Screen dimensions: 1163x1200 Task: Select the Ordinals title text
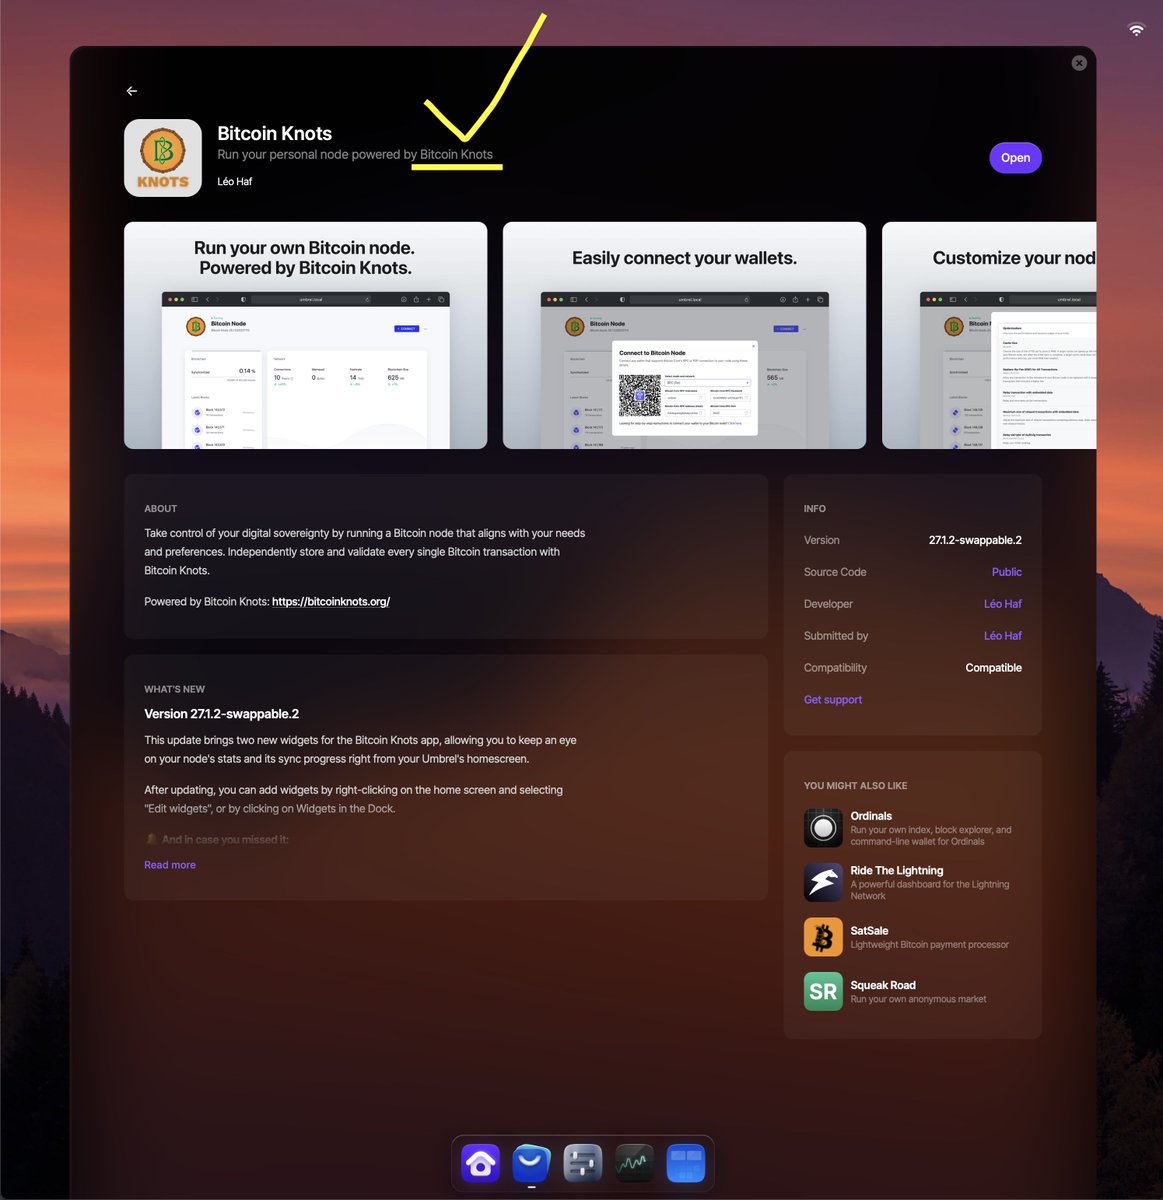coord(871,816)
